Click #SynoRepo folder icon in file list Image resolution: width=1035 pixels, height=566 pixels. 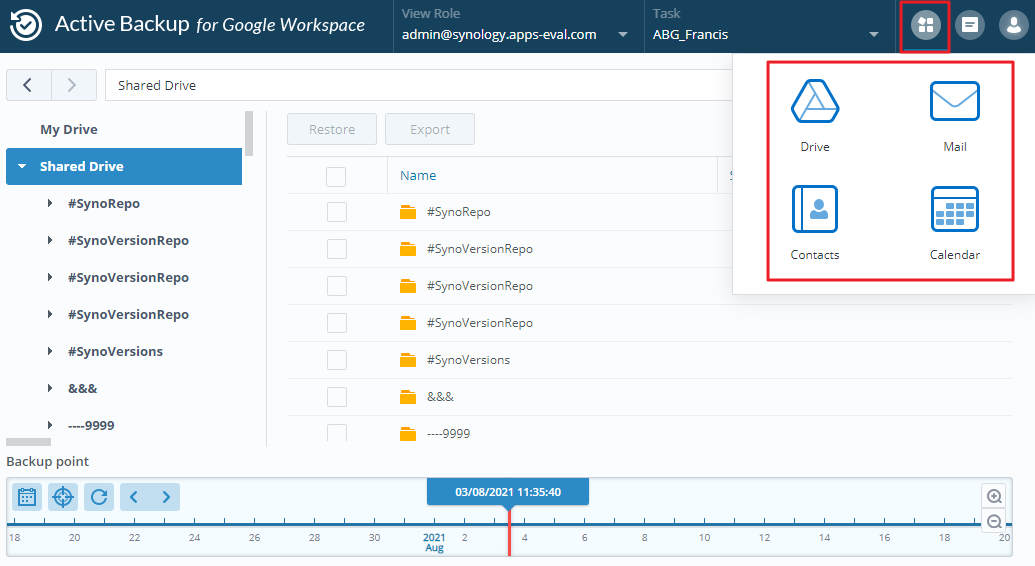(x=408, y=212)
